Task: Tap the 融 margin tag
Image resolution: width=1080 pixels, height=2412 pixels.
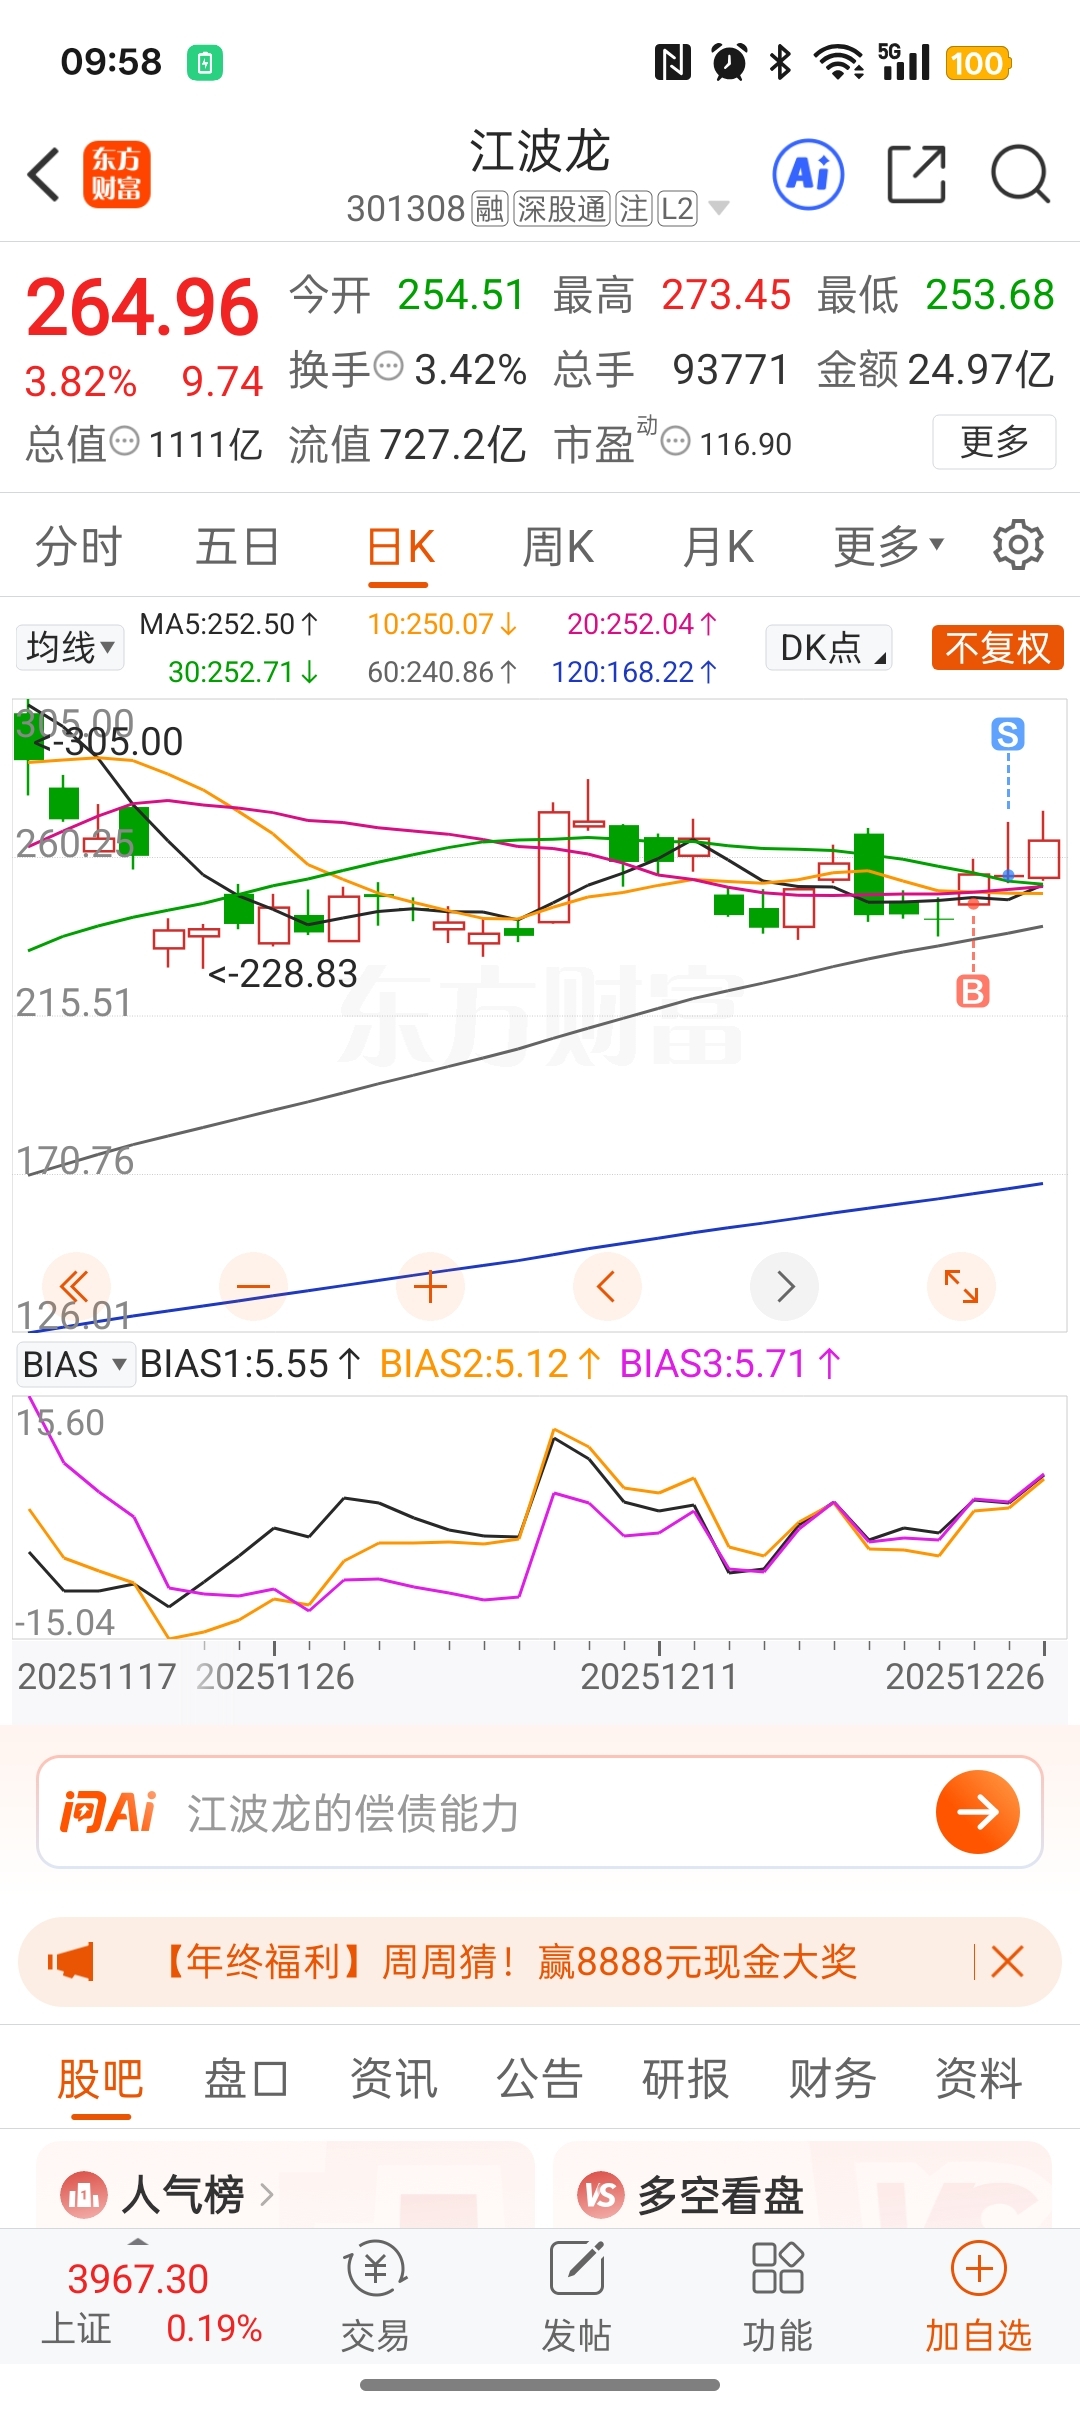Action: pos(490,208)
